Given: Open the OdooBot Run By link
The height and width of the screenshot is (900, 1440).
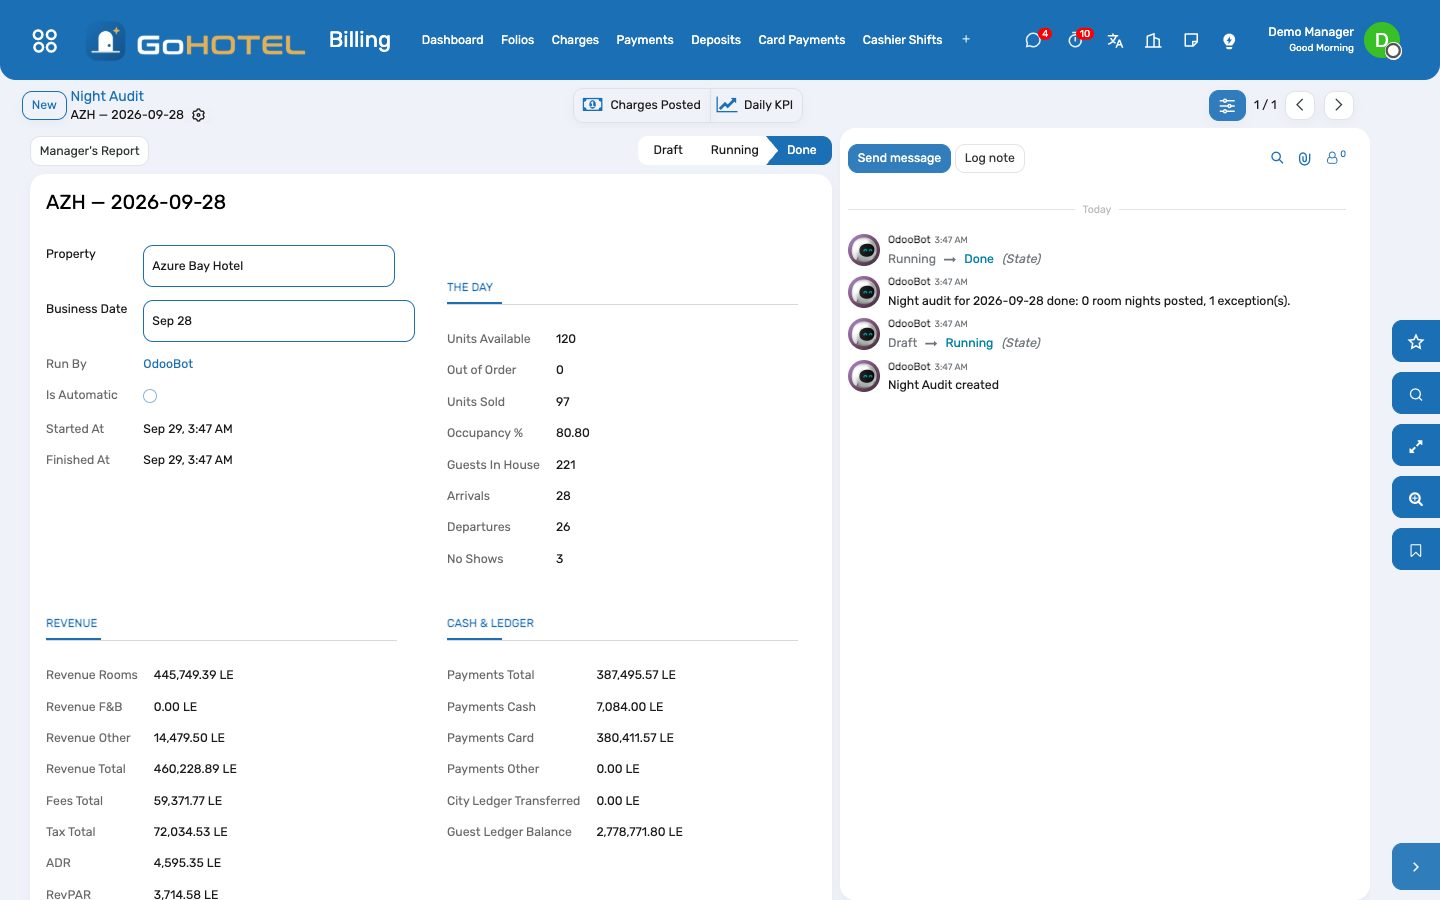Looking at the screenshot, I should click(x=168, y=364).
